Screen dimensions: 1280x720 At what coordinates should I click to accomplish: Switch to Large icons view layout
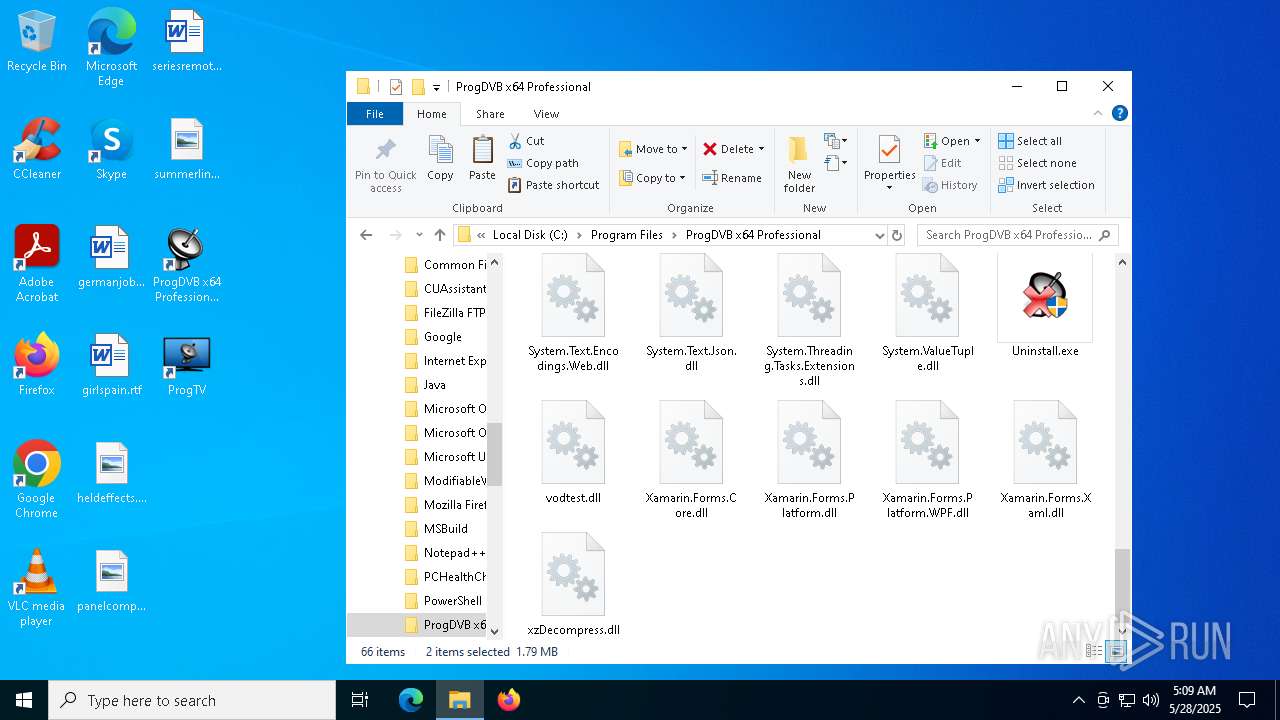coord(1116,651)
